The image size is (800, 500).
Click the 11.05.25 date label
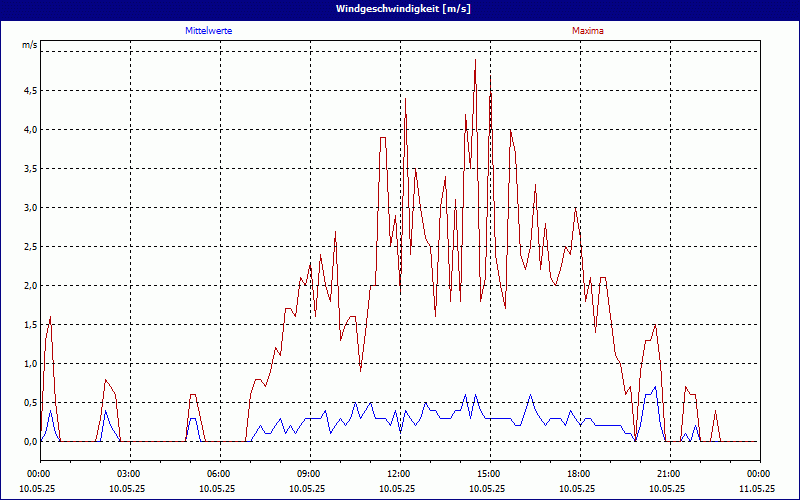click(x=758, y=489)
